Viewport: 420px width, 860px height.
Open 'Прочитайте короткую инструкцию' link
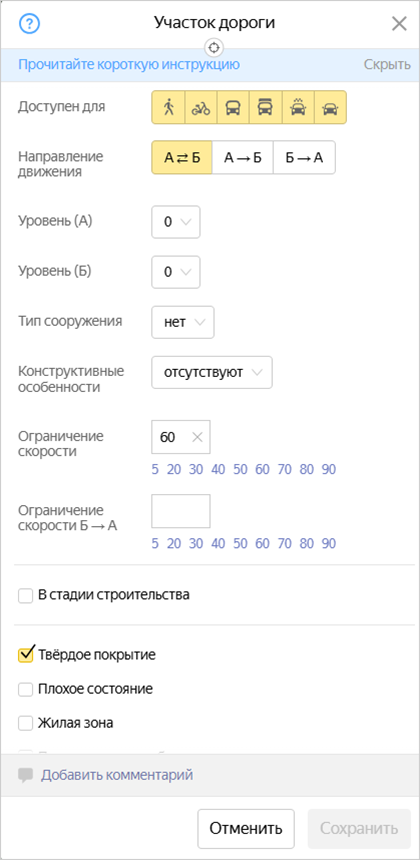[x=129, y=65]
